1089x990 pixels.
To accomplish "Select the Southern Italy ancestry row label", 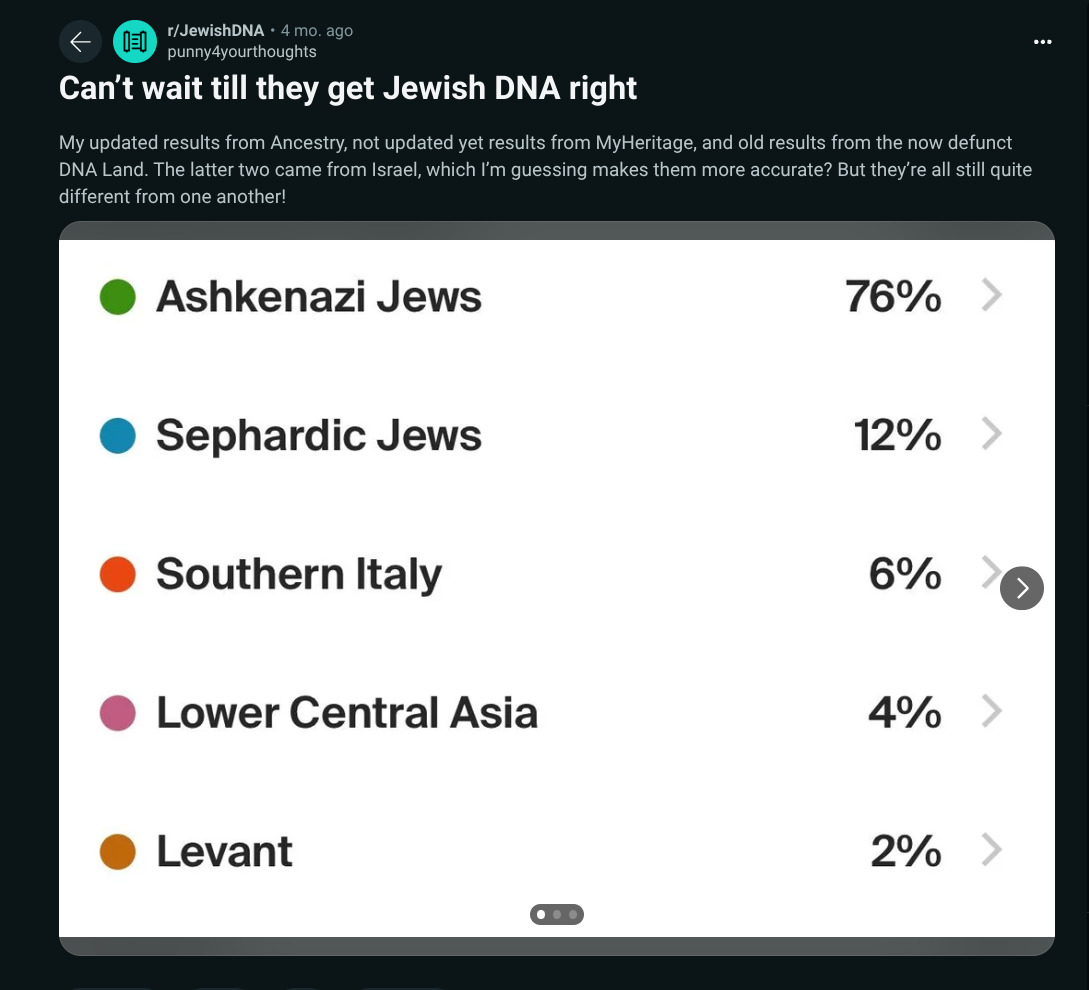I will pos(298,574).
